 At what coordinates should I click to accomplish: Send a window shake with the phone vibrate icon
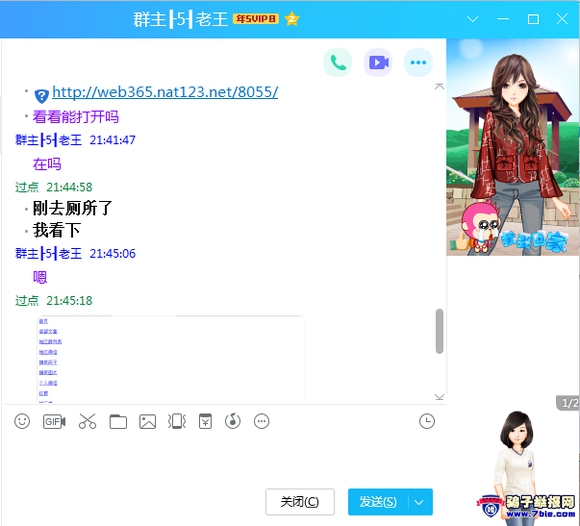coord(177,421)
